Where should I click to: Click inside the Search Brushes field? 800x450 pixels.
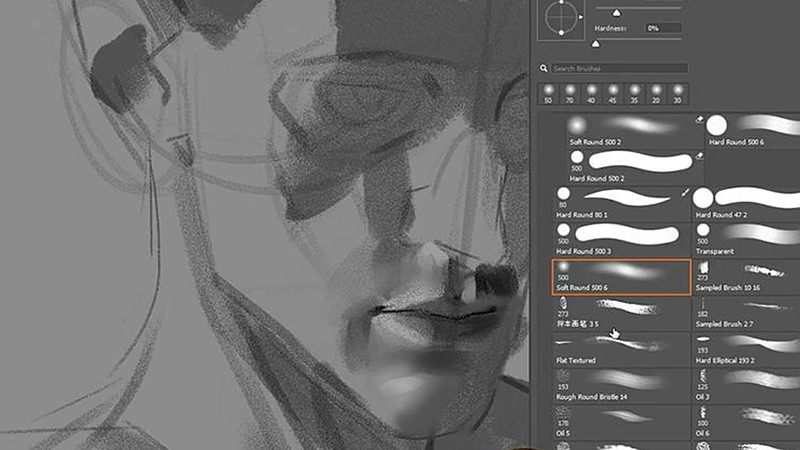coord(620,68)
